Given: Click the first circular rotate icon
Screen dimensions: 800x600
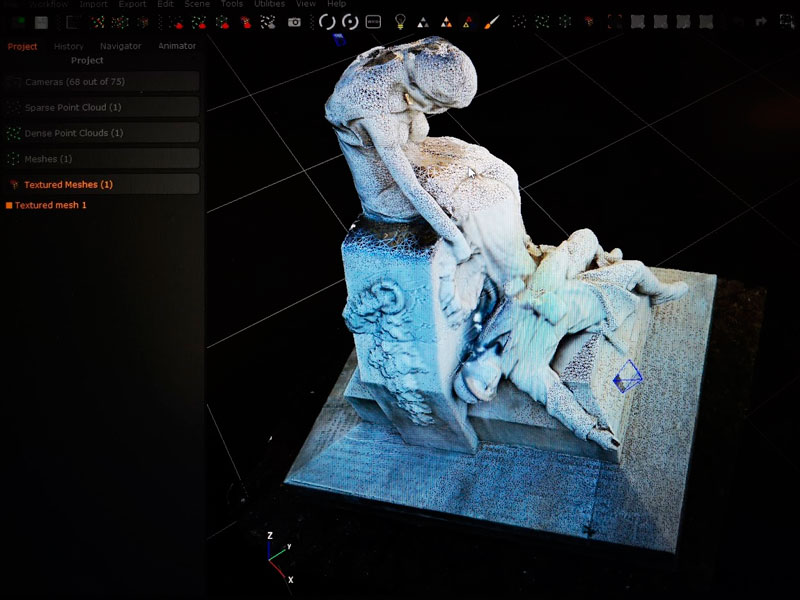Looking at the screenshot, I should coord(327,21).
